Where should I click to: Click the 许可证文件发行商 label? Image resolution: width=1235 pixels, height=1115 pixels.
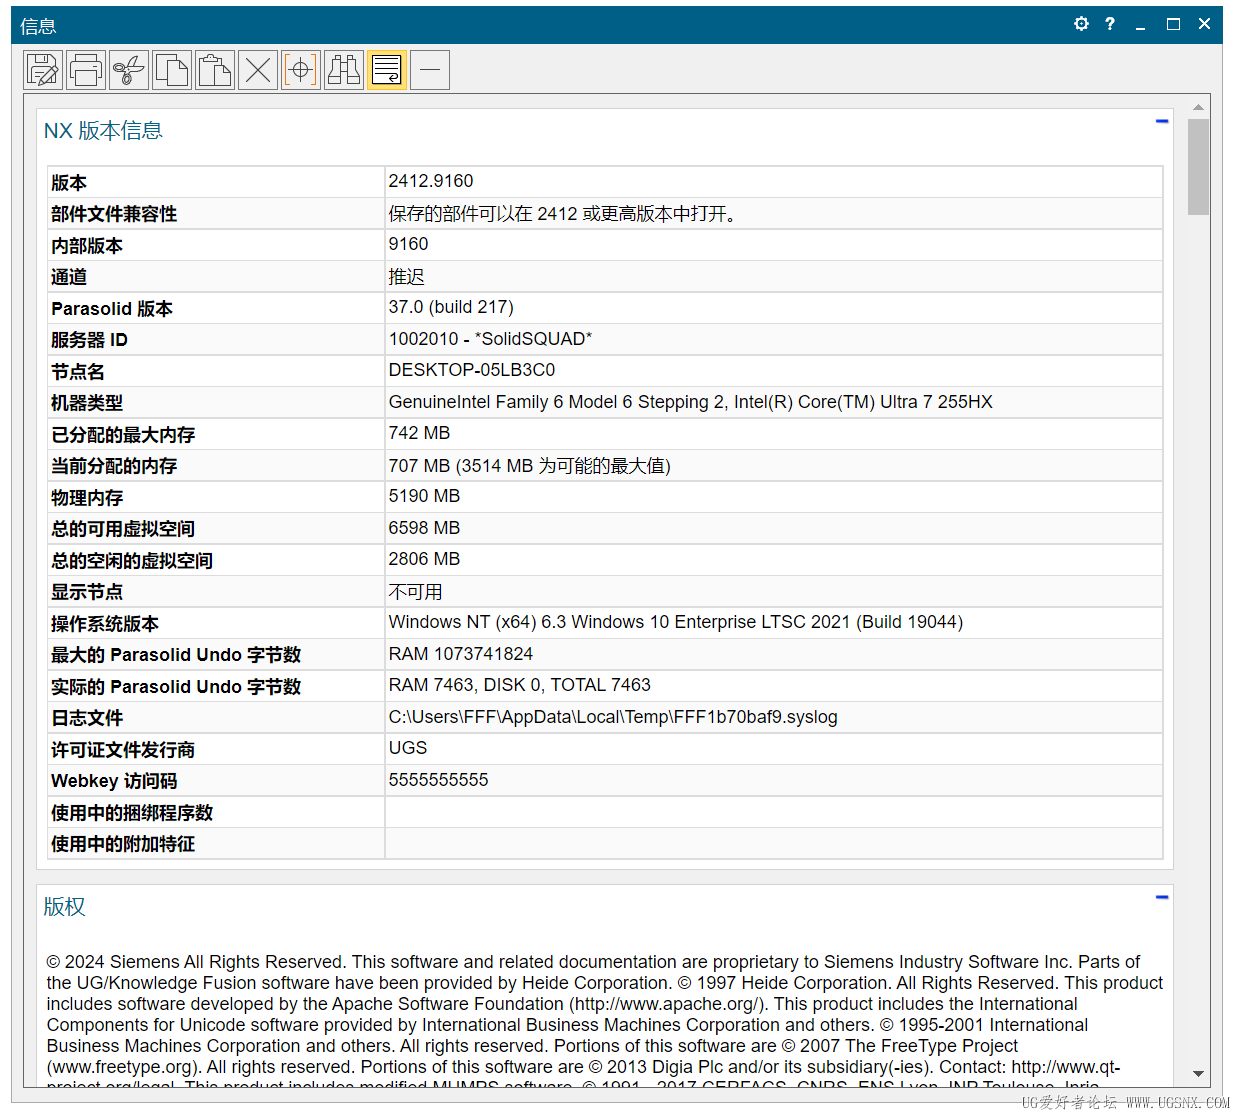(x=123, y=750)
